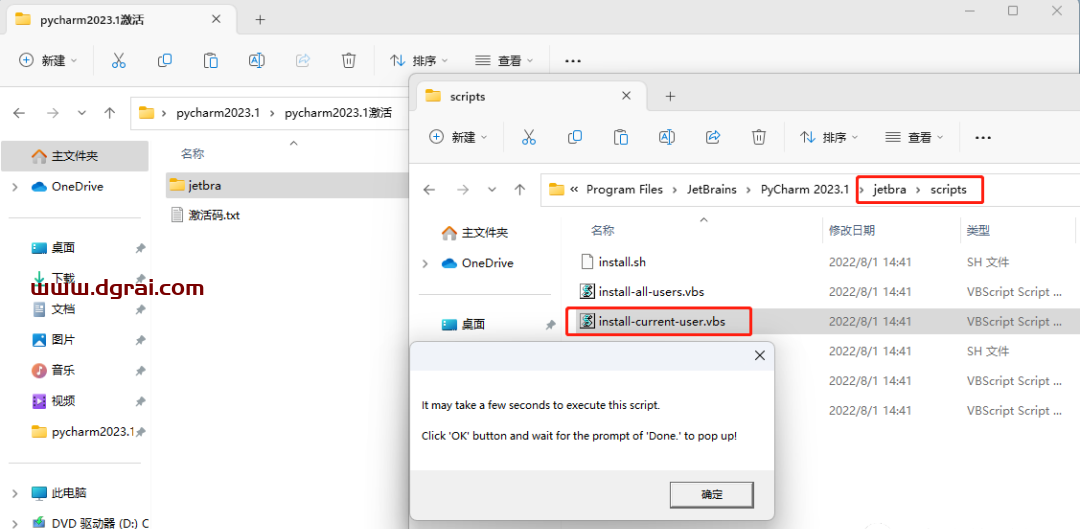This screenshot has height=529, width=1080.
Task: Expand DVD 驱动器 (D:) node
Action: pyautogui.click(x=14, y=523)
